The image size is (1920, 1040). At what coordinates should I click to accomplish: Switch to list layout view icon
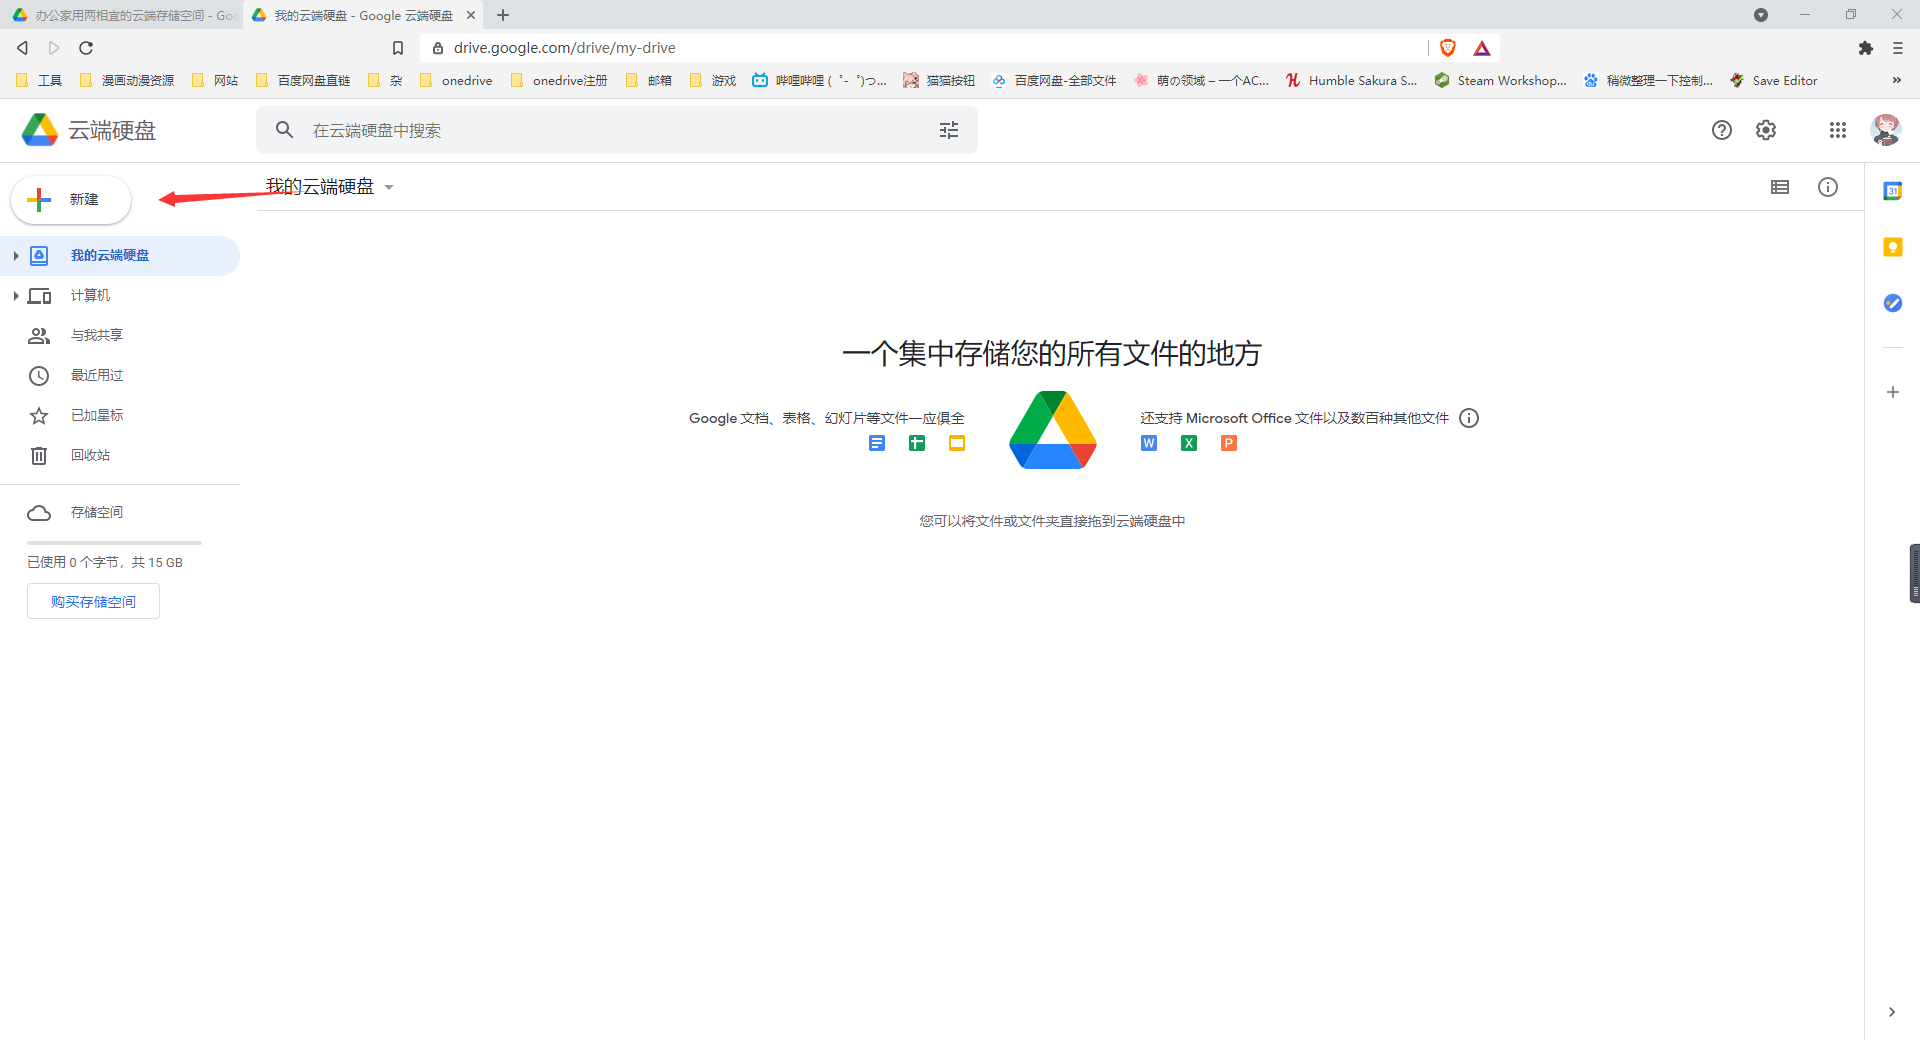click(x=1780, y=187)
